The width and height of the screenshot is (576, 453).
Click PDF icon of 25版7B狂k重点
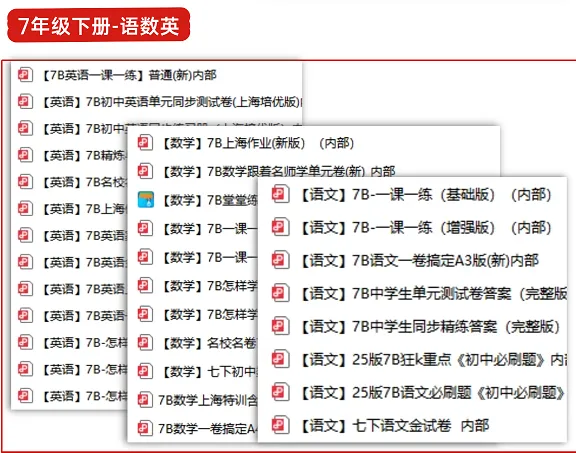click(281, 359)
